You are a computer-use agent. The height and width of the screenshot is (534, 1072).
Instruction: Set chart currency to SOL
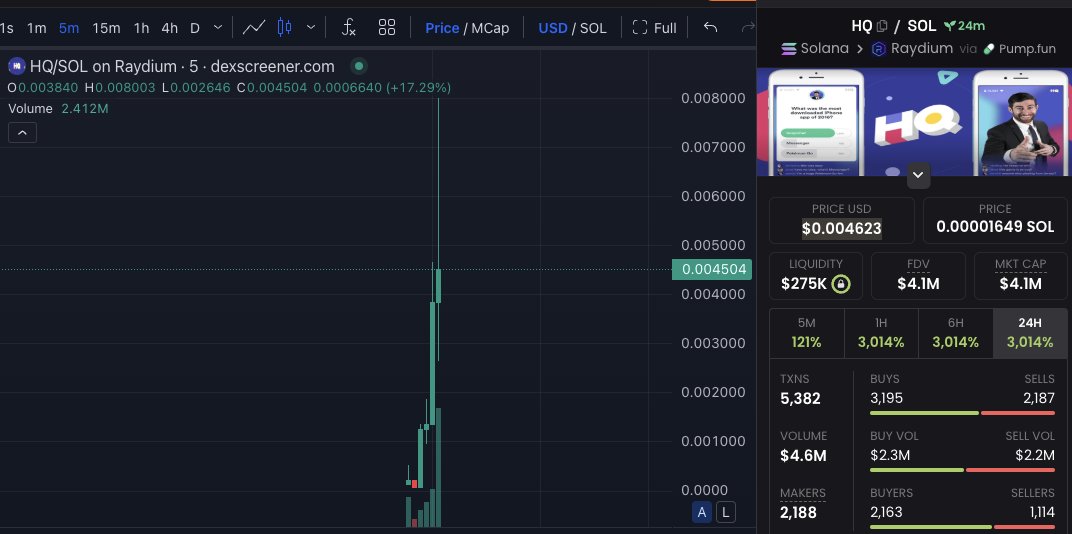[x=593, y=28]
